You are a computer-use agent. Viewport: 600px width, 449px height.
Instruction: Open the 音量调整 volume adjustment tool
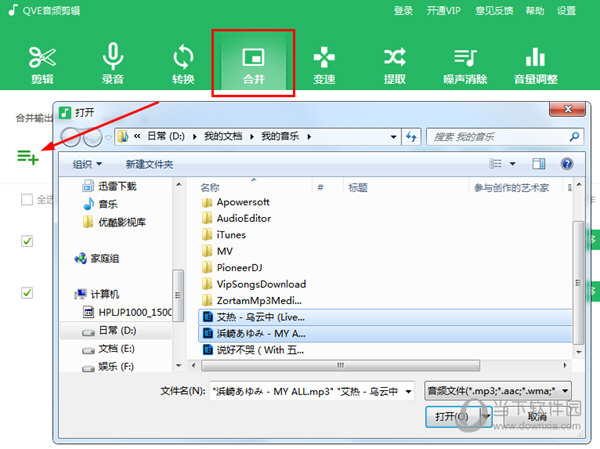[535, 64]
